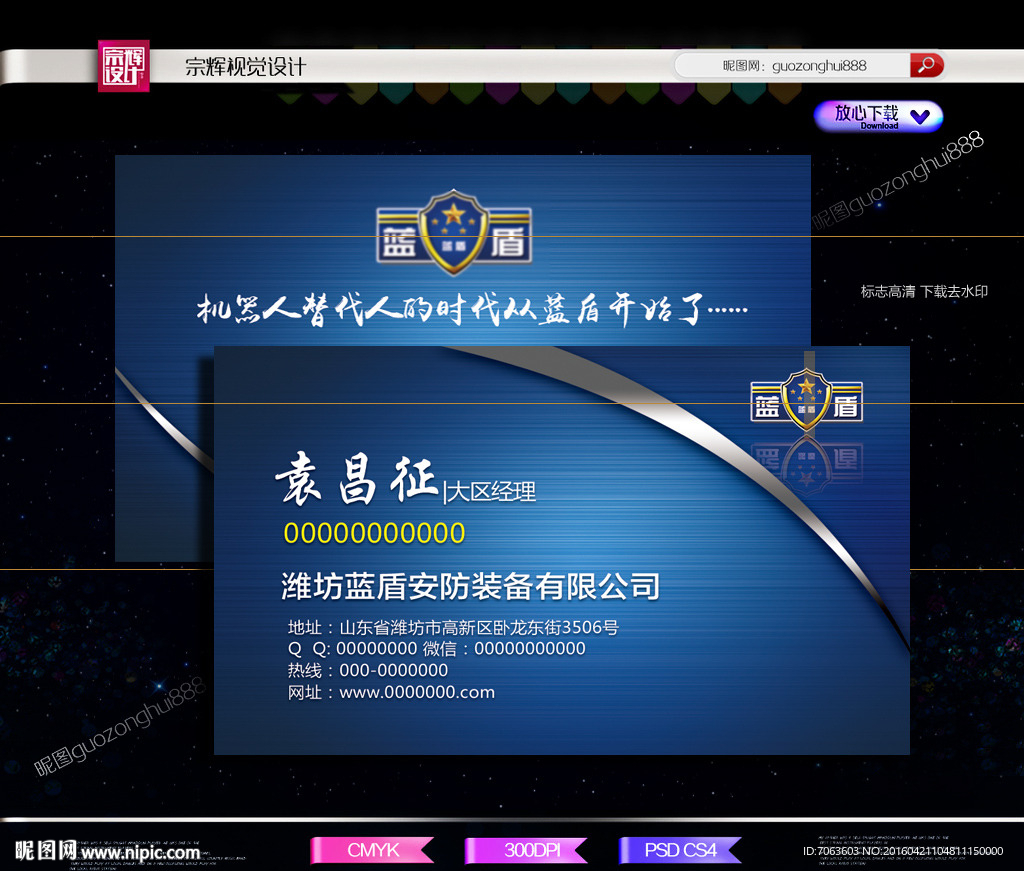This screenshot has height=871, width=1024.
Task: Click the search field showing guozonghui888
Action: 793,65
